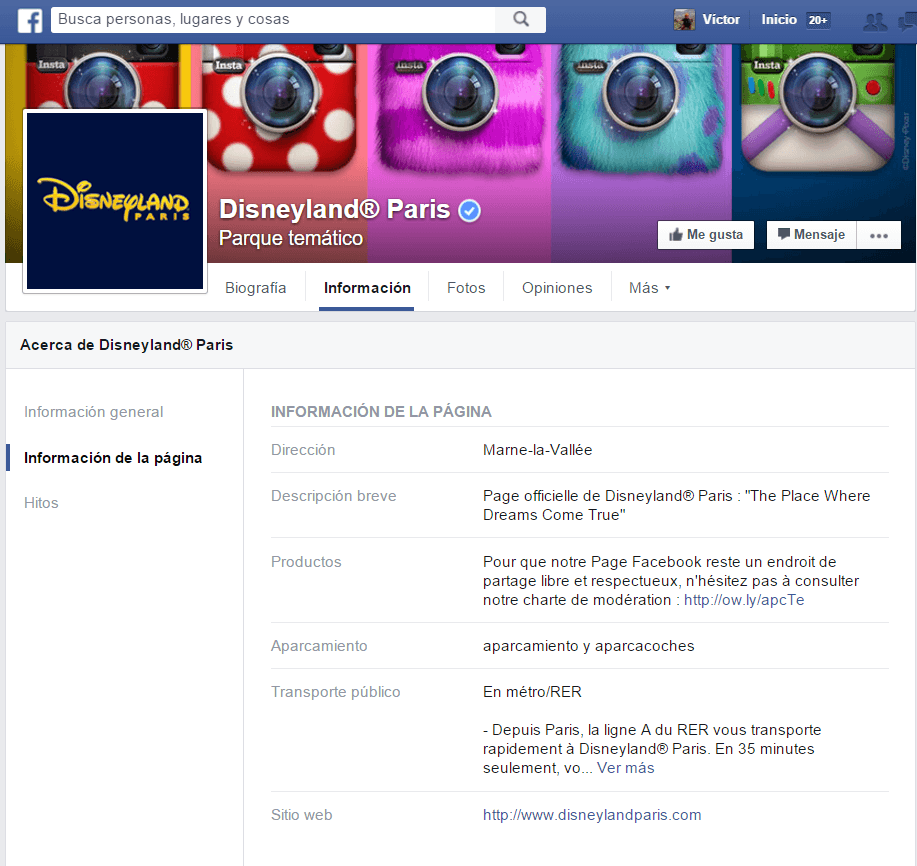Expand transport text with Ver más
Viewport: 917px width, 866px height.
(625, 768)
